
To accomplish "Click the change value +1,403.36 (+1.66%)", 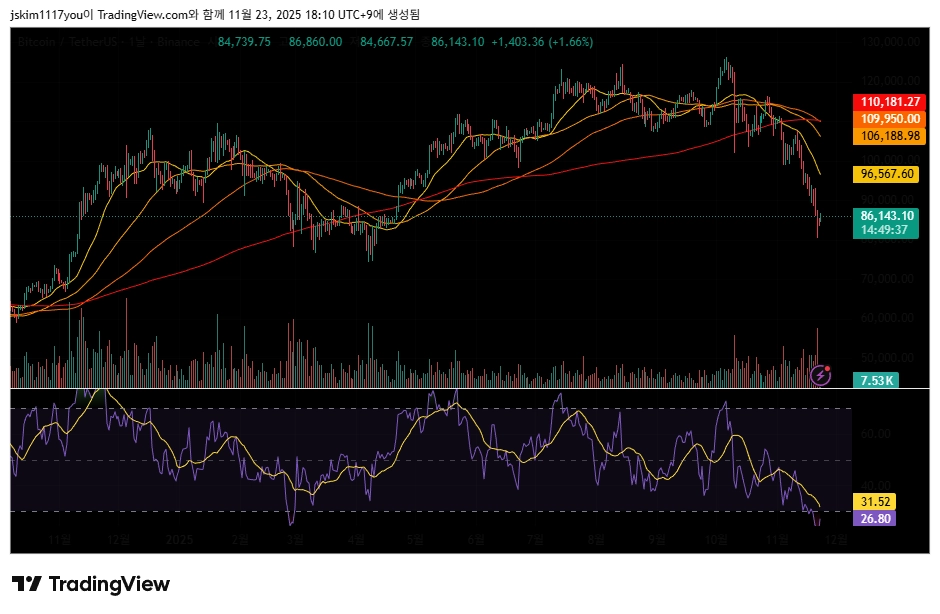I will point(542,42).
